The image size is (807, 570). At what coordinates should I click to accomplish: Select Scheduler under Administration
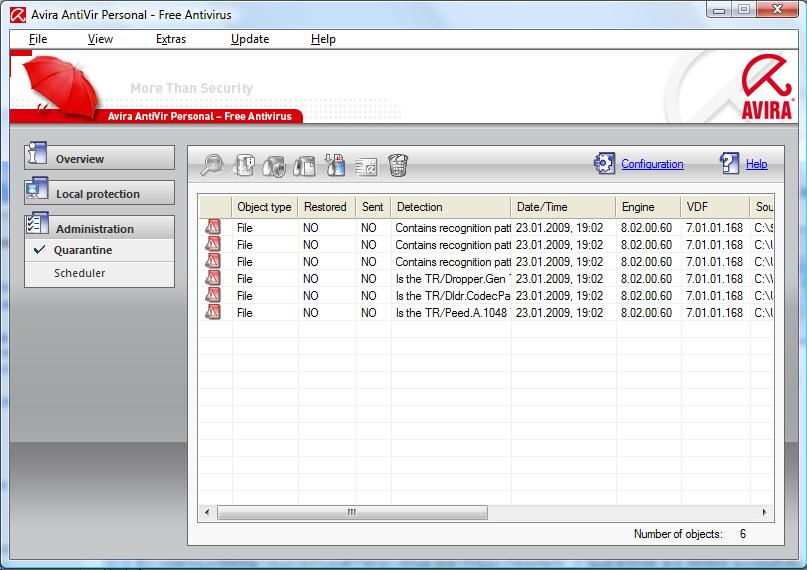coord(99,273)
